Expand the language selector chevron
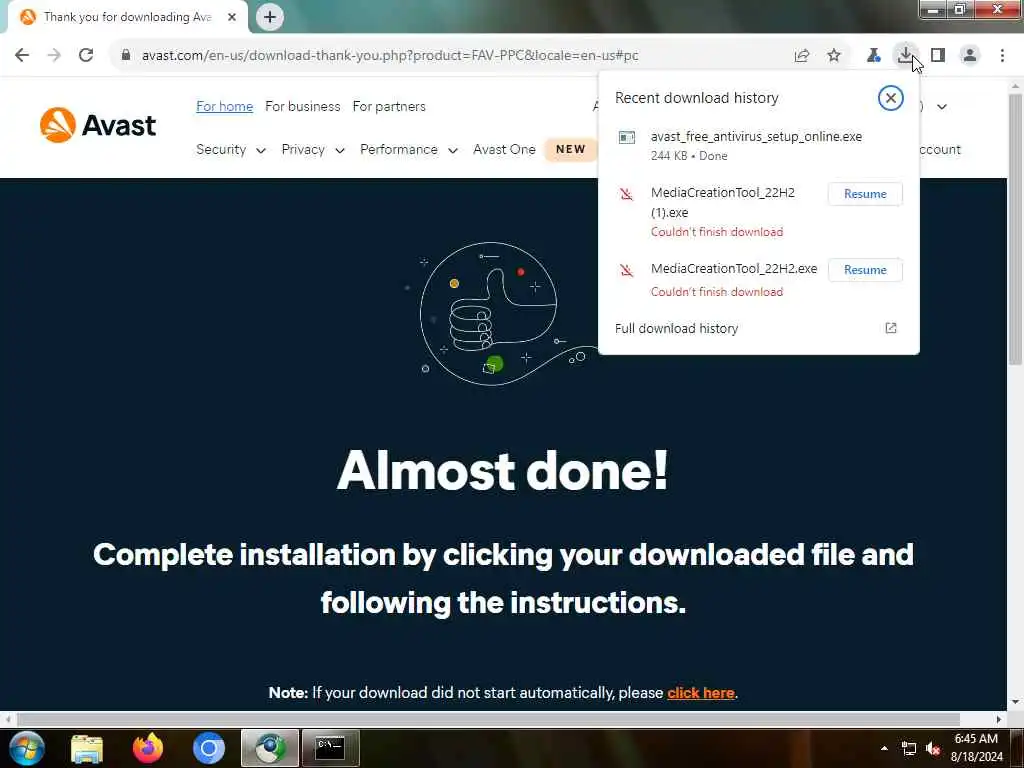 942,106
